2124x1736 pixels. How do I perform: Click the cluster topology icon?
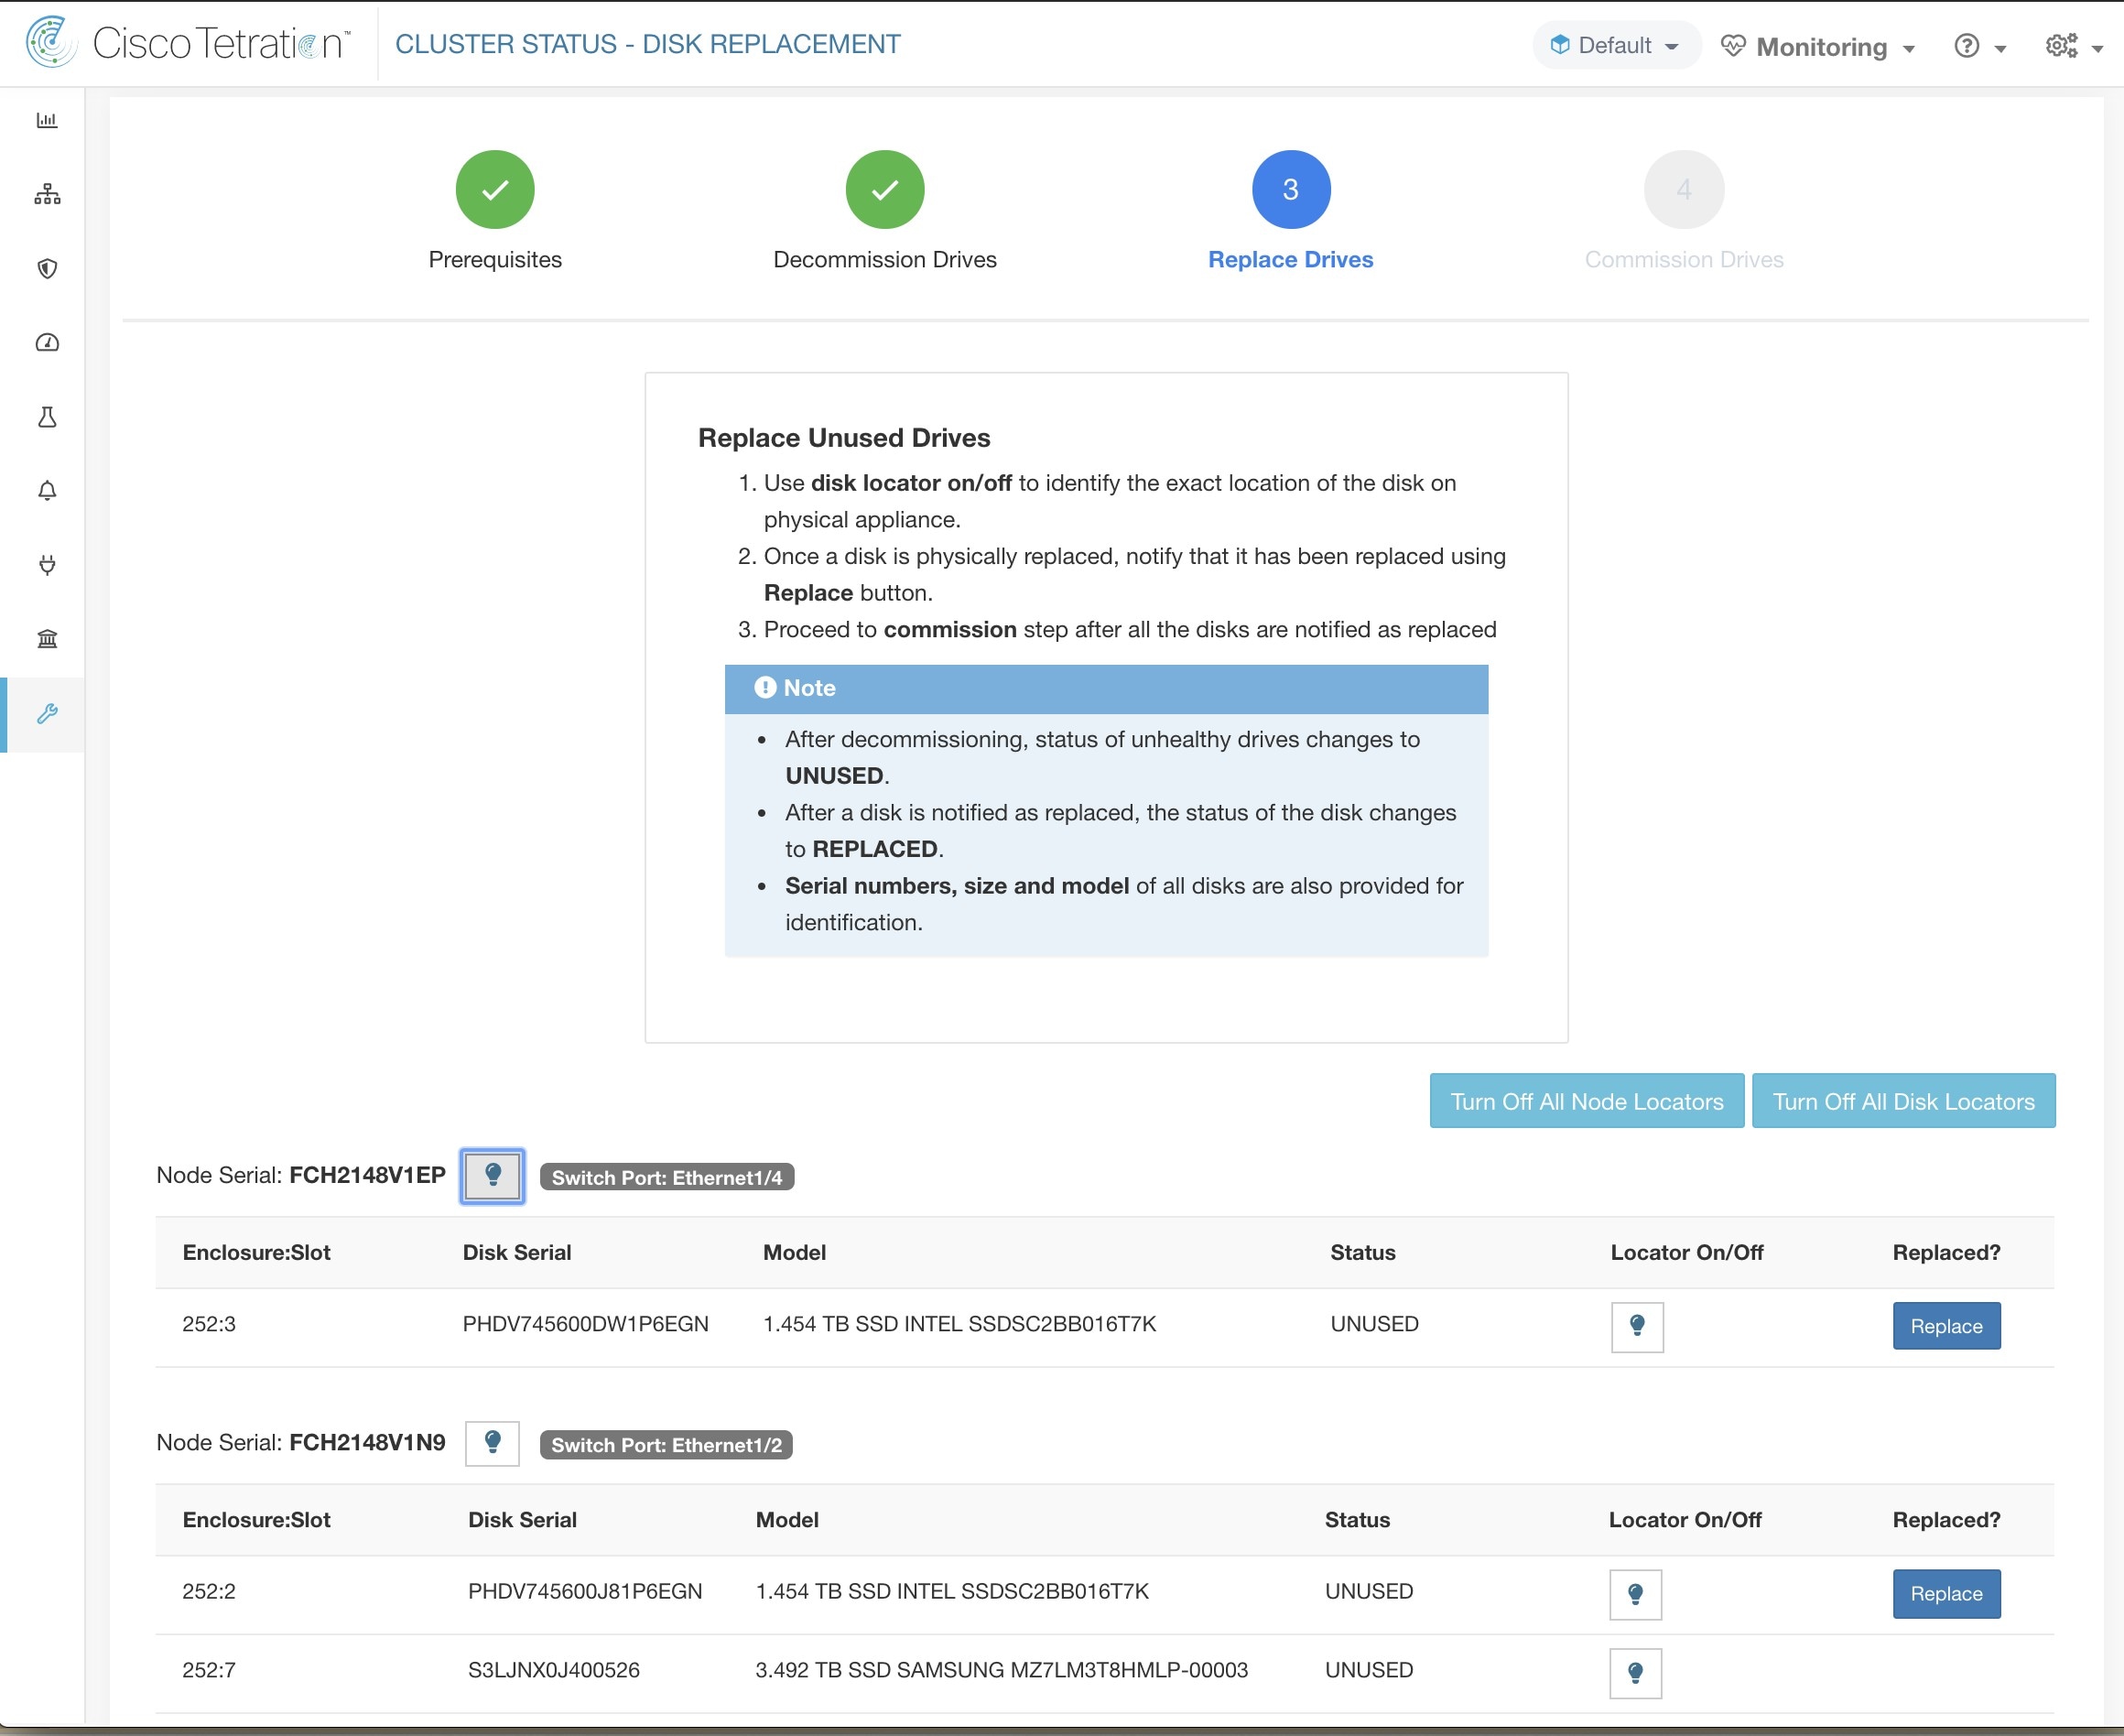tap(46, 194)
